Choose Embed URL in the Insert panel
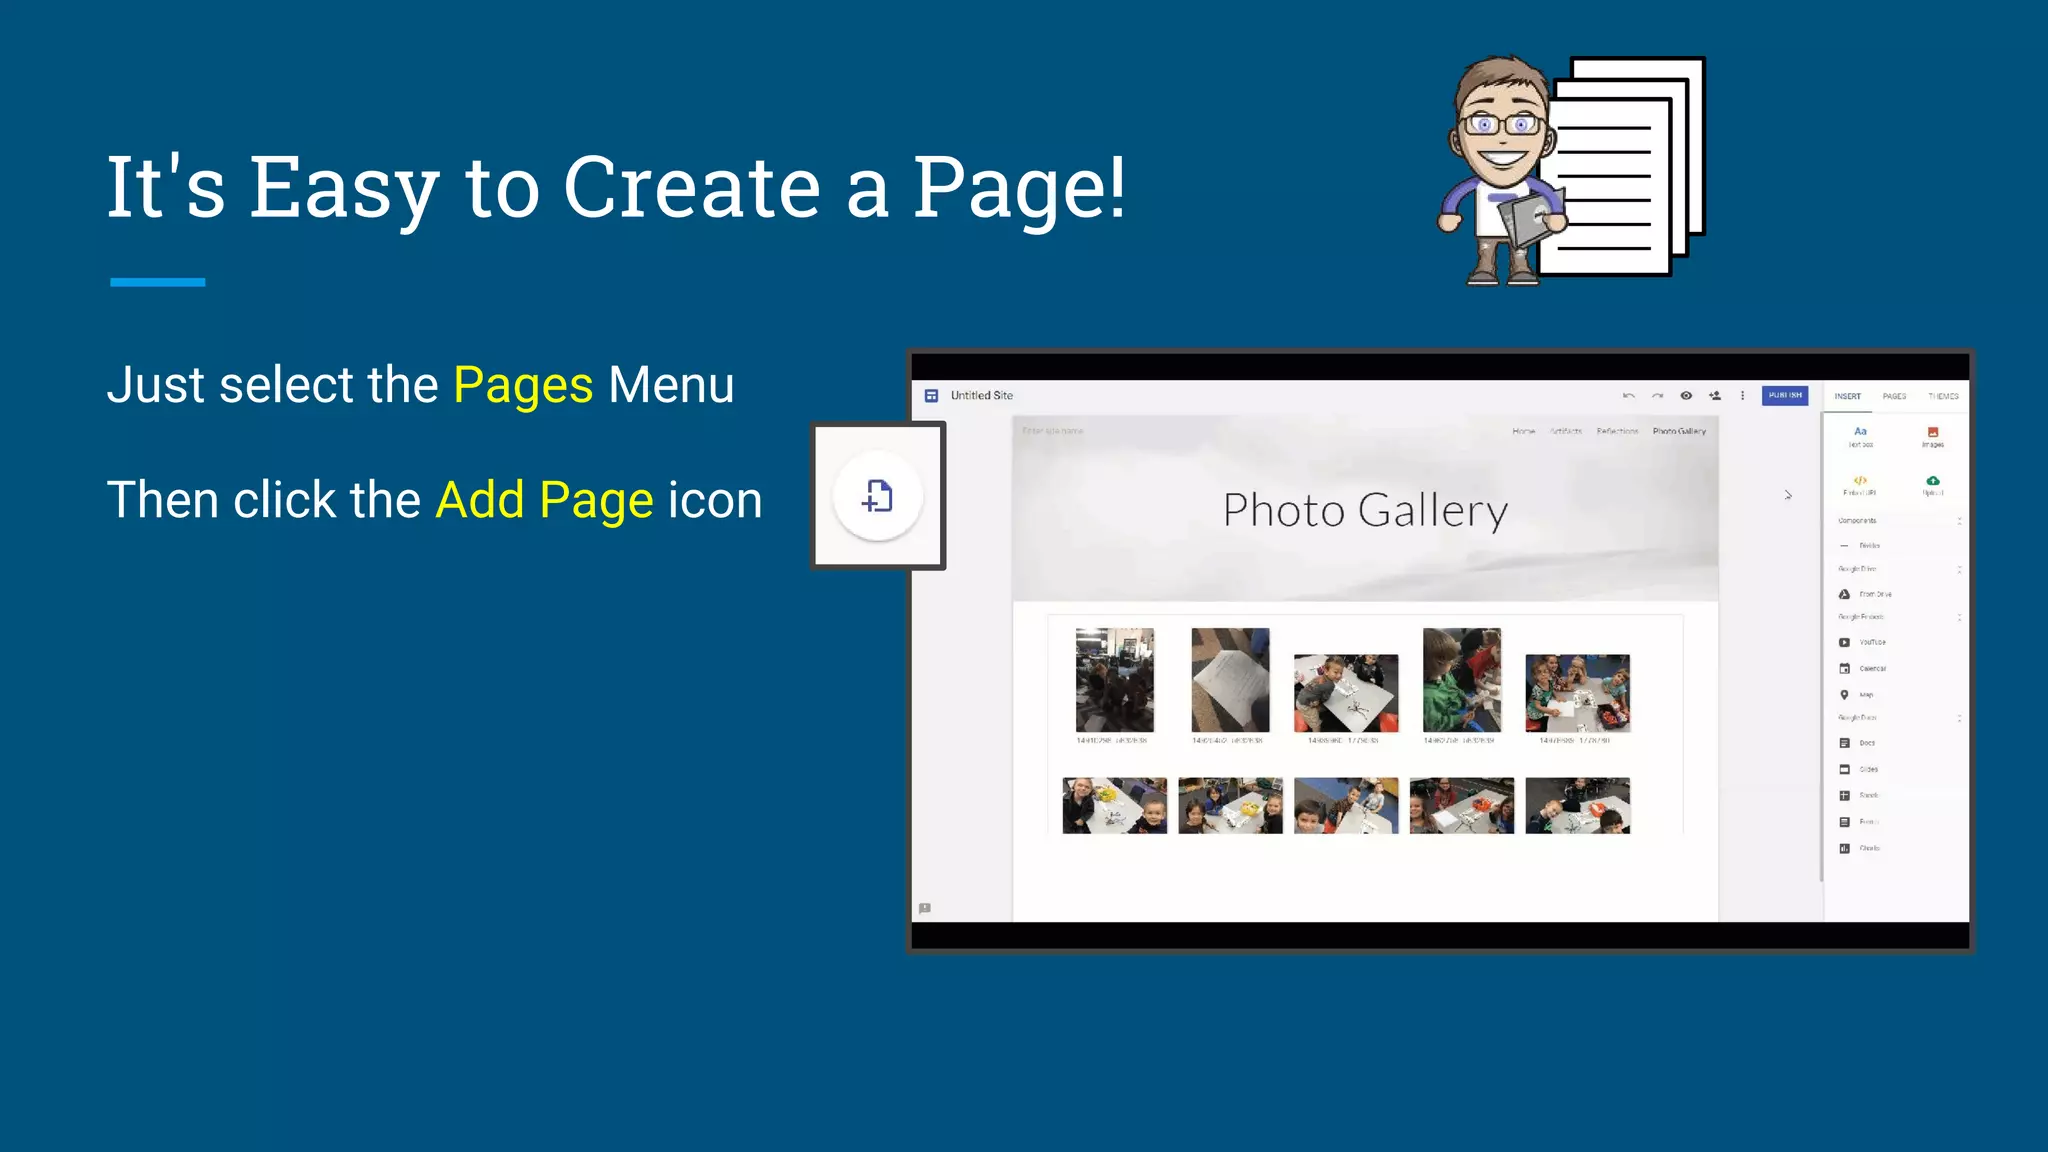The width and height of the screenshot is (2048, 1152). click(1860, 486)
